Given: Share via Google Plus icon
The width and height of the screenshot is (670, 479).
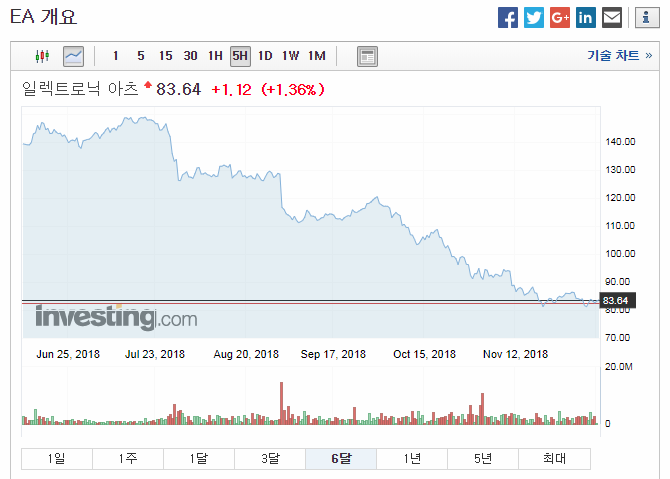Looking at the screenshot, I should click(560, 17).
